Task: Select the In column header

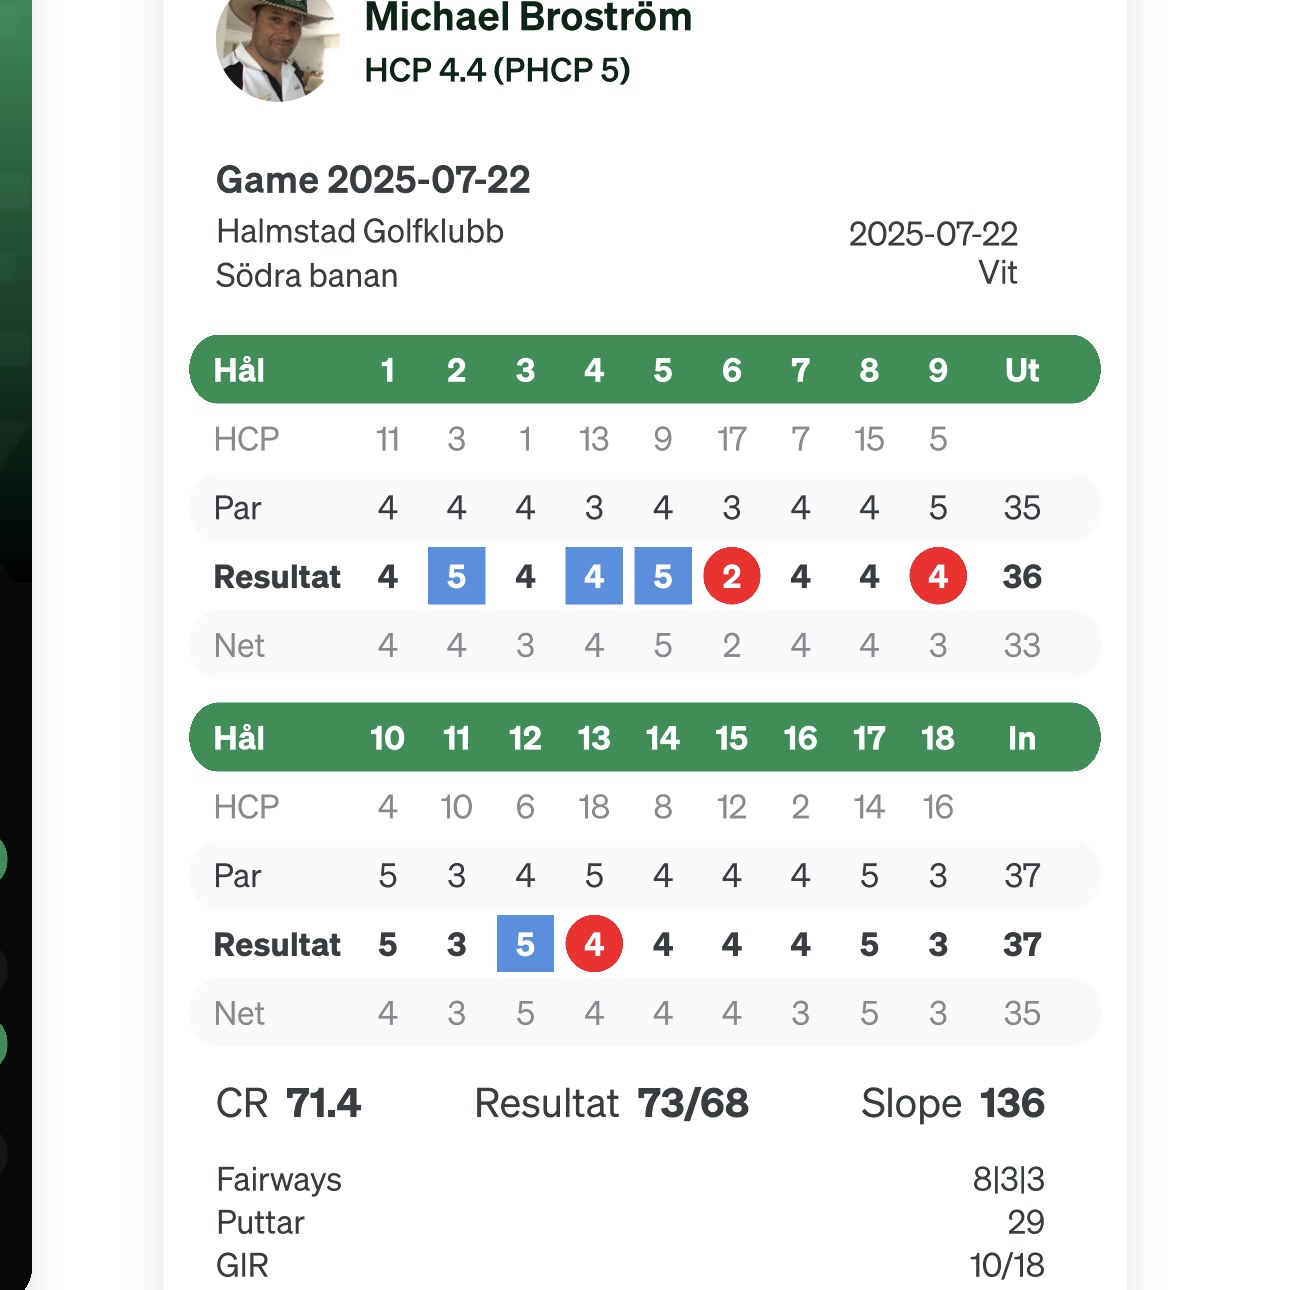Action: click(1022, 738)
